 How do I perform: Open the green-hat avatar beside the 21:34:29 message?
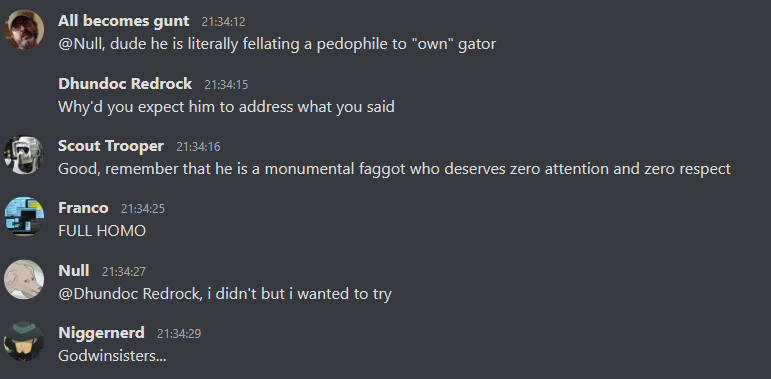pyautogui.click(x=24, y=341)
